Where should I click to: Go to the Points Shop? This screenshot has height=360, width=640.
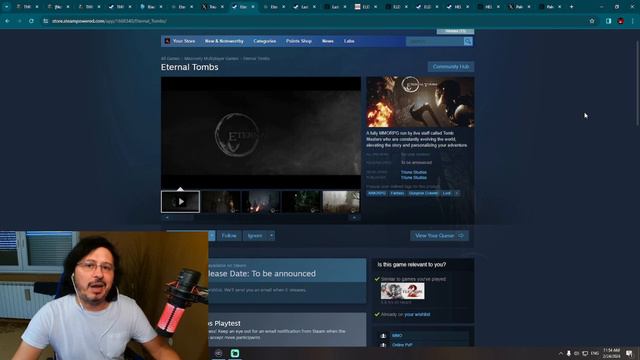(x=299, y=41)
